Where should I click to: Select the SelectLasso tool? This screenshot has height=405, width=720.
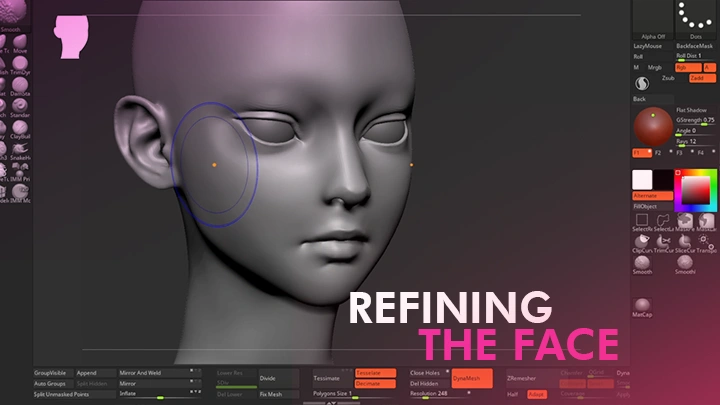[663, 223]
